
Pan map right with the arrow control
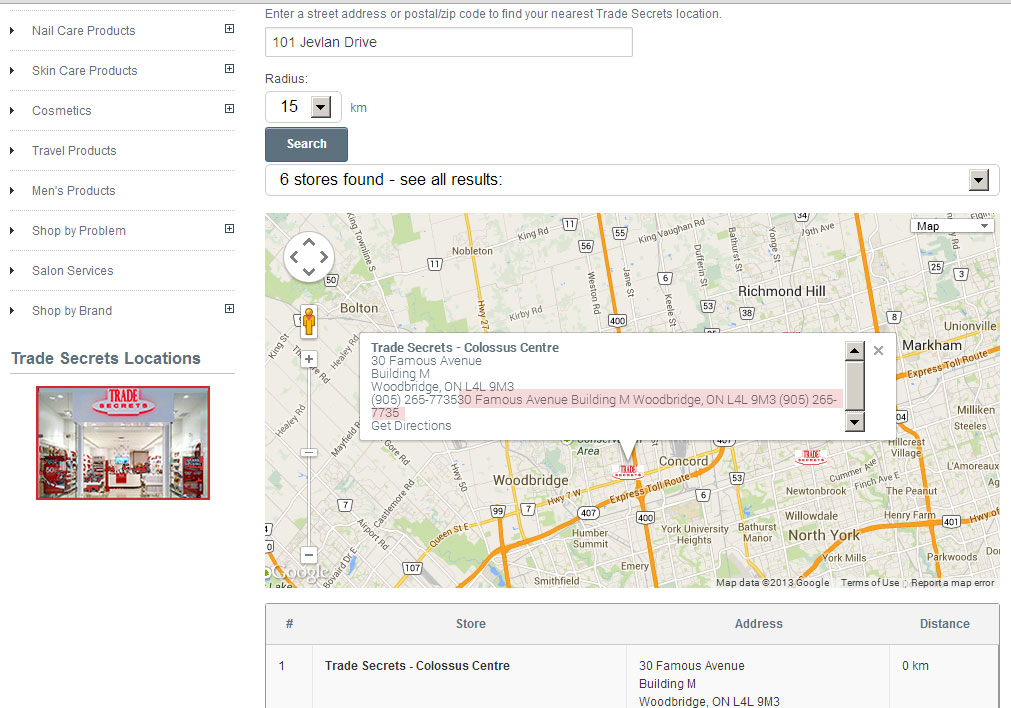click(324, 257)
